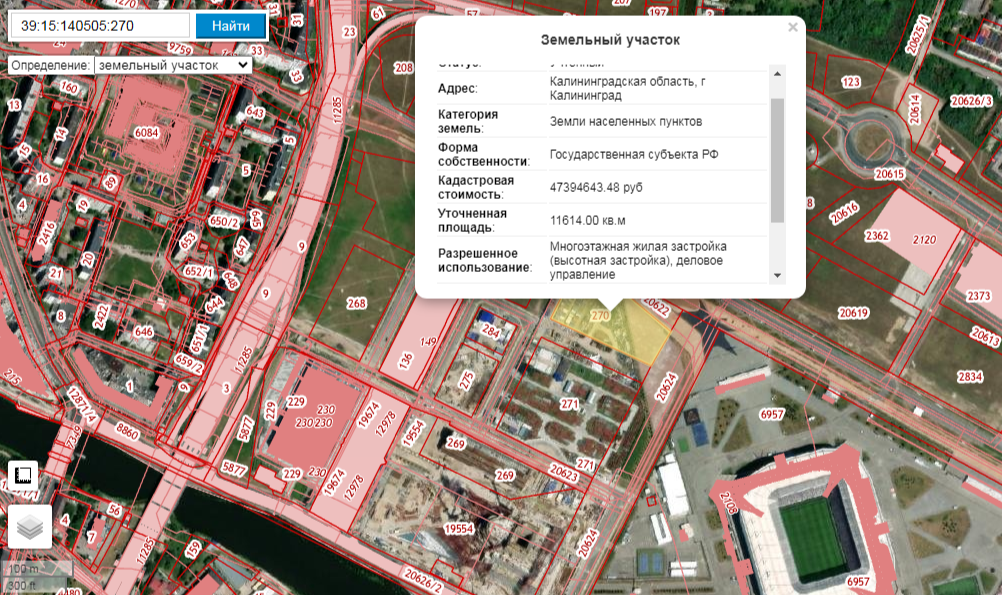Viewport: 1002px width, 595px height.
Task: Click parcel label 208 on map
Action: pyautogui.click(x=404, y=67)
